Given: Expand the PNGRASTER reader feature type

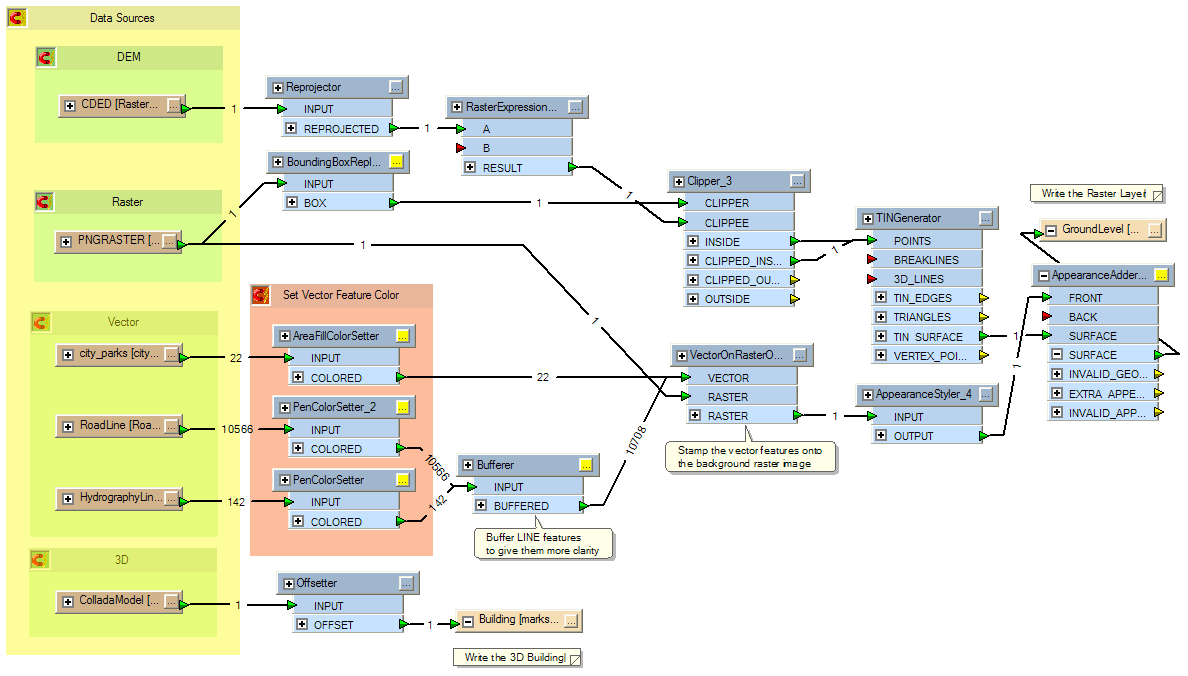Looking at the screenshot, I should (66, 242).
